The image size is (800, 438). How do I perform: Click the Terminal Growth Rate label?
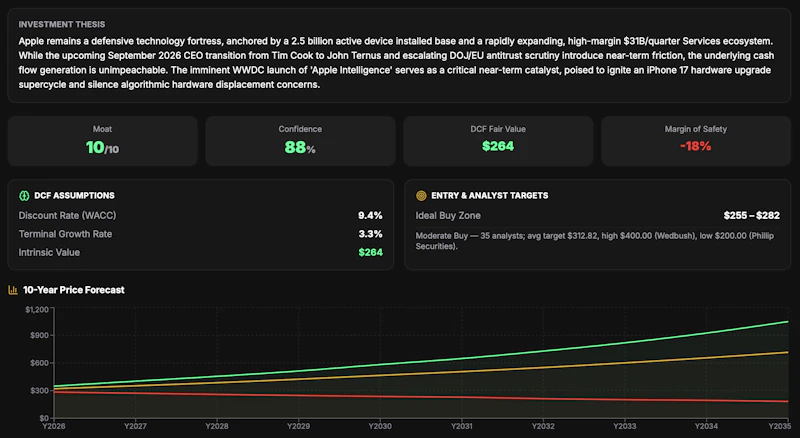coord(65,234)
